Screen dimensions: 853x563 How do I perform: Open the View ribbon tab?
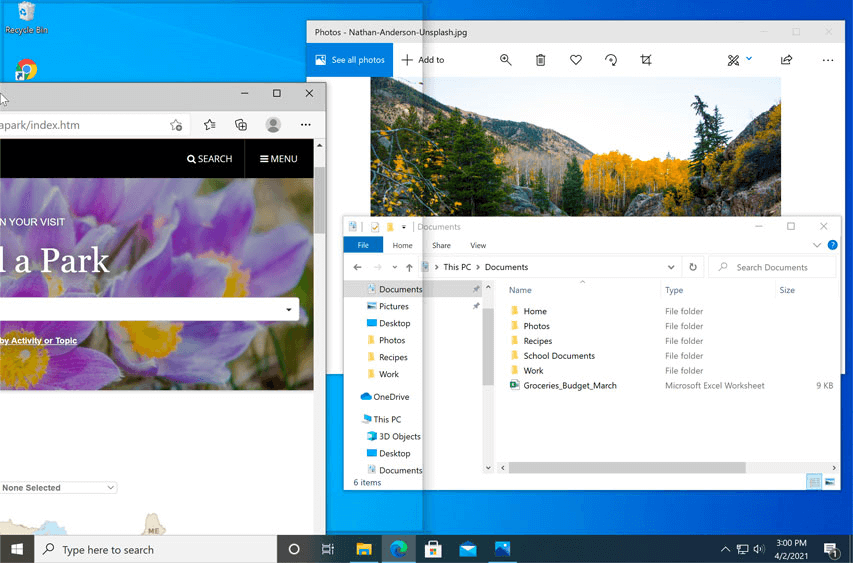point(478,245)
